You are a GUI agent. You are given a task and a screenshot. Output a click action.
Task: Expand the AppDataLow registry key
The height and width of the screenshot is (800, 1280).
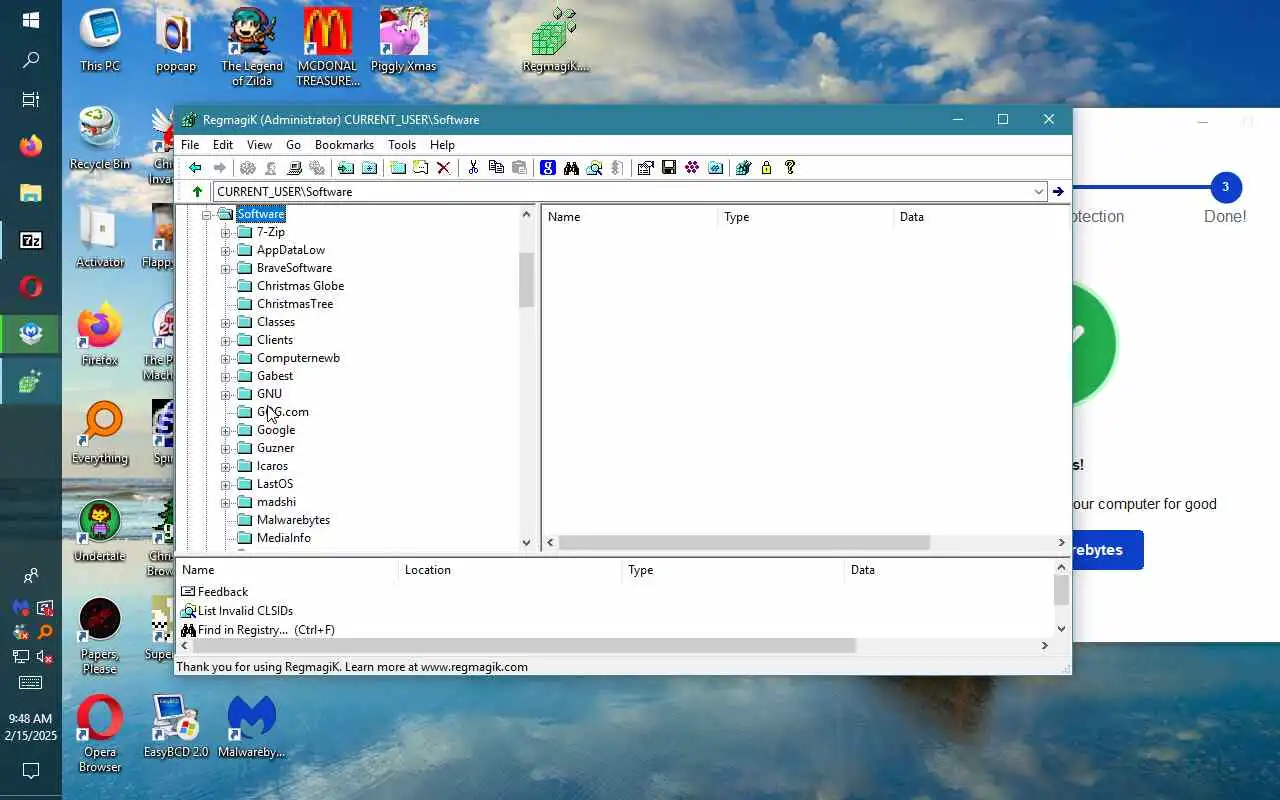click(226, 250)
